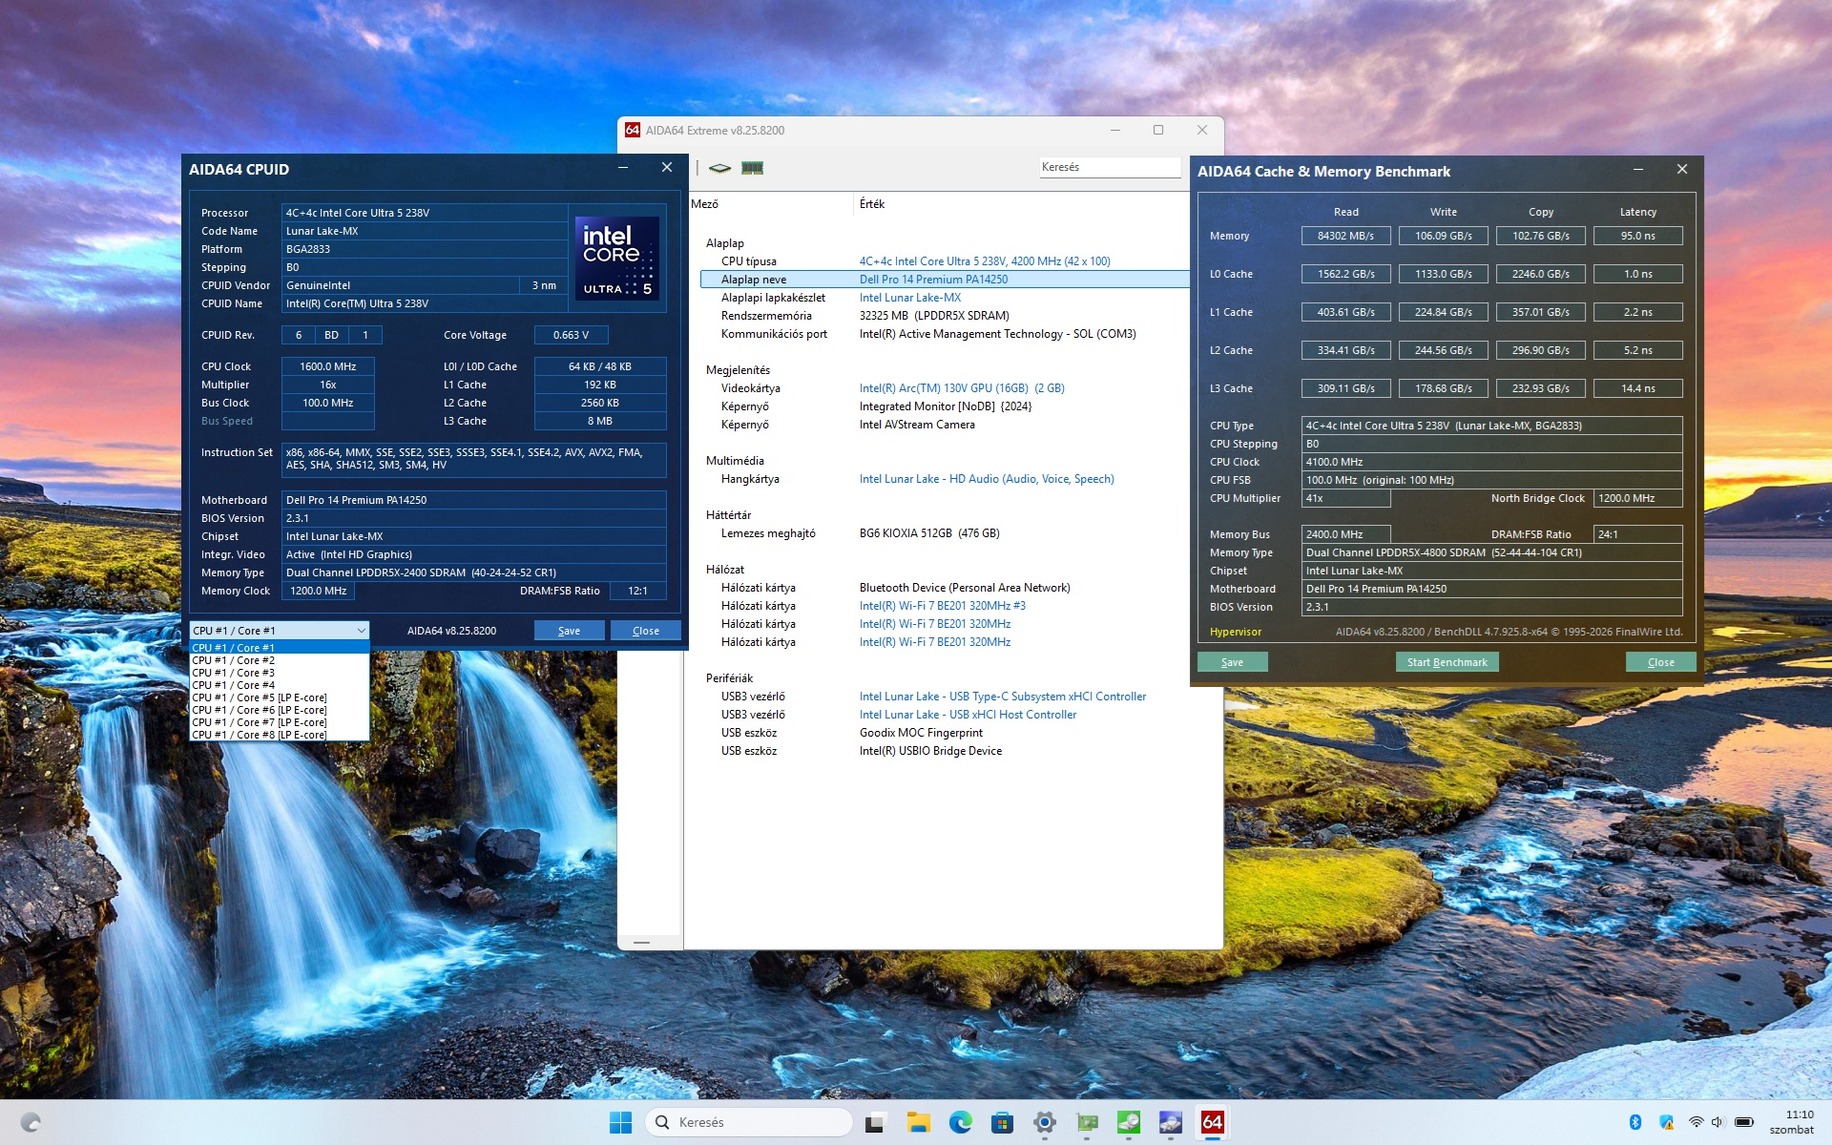This screenshot has width=1832, height=1145.
Task: Open the Dell Pro 14 Premium PA14250 link
Action: tap(933, 279)
